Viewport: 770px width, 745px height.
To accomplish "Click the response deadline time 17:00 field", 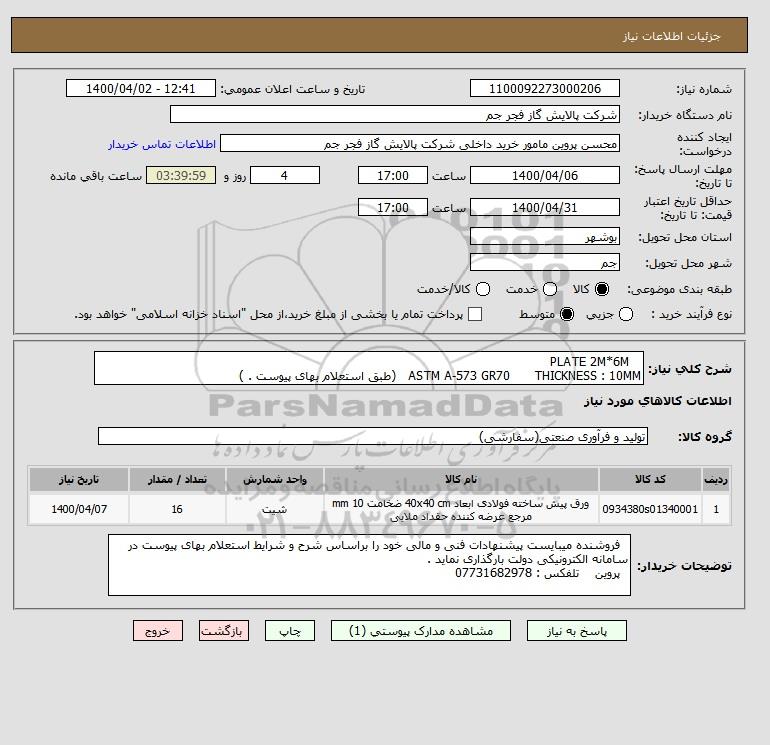I will [x=393, y=175].
